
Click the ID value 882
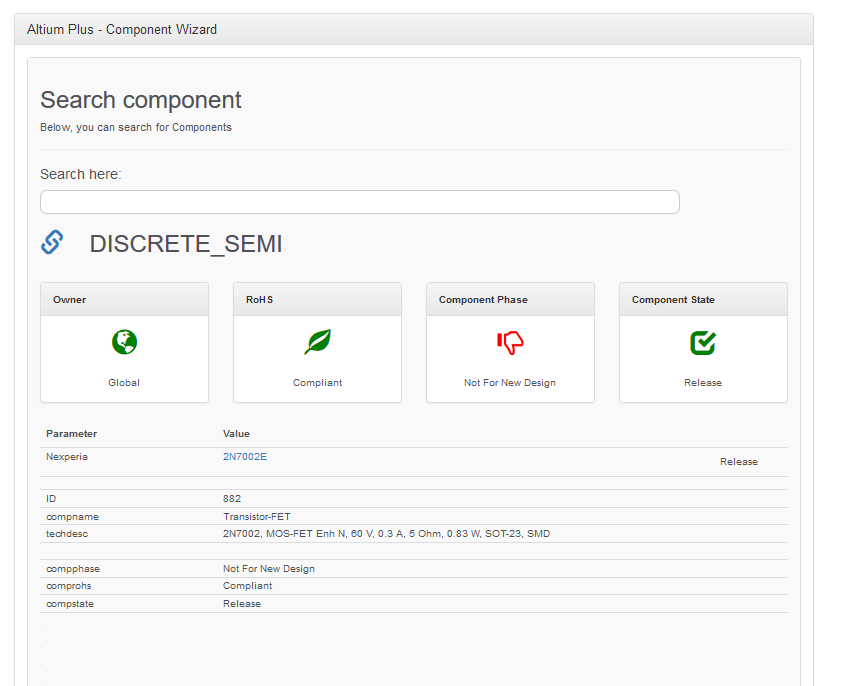(232, 498)
